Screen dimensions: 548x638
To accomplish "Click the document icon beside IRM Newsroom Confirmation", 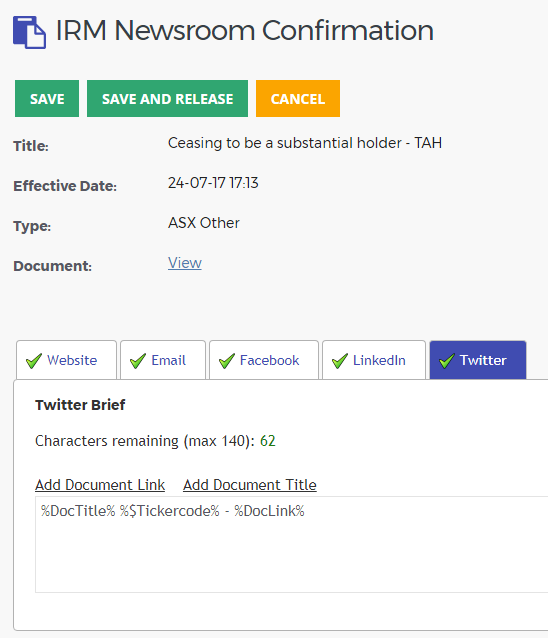I will [x=29, y=32].
